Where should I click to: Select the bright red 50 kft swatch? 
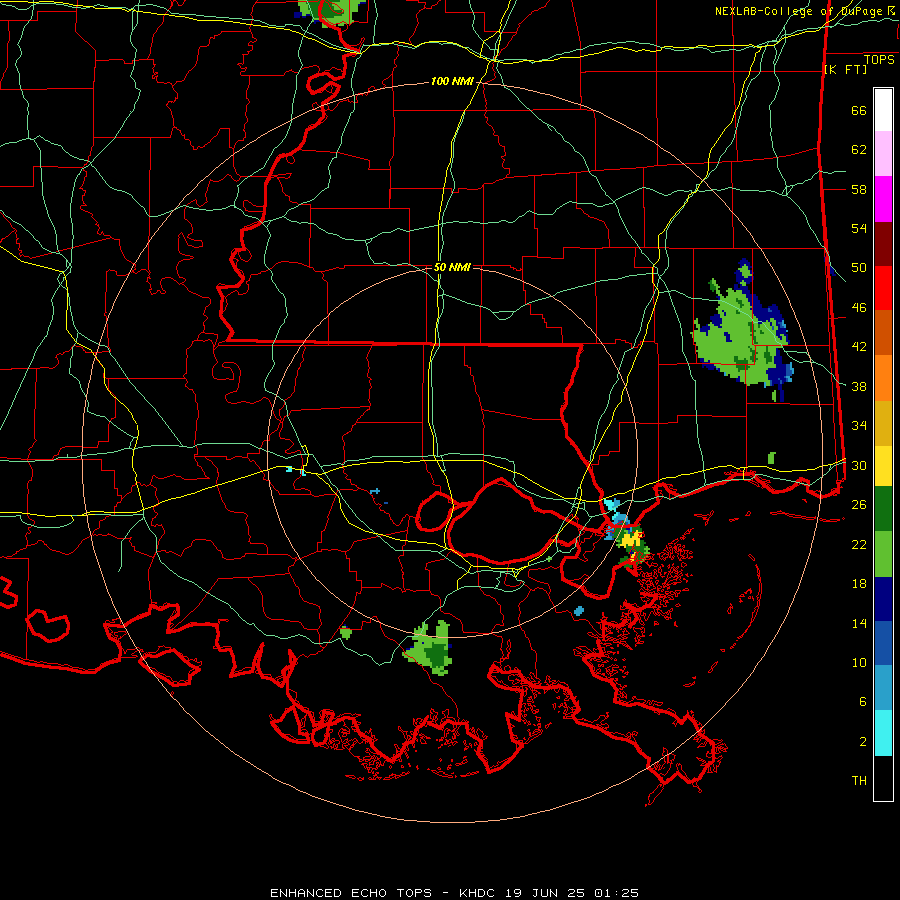click(x=883, y=288)
